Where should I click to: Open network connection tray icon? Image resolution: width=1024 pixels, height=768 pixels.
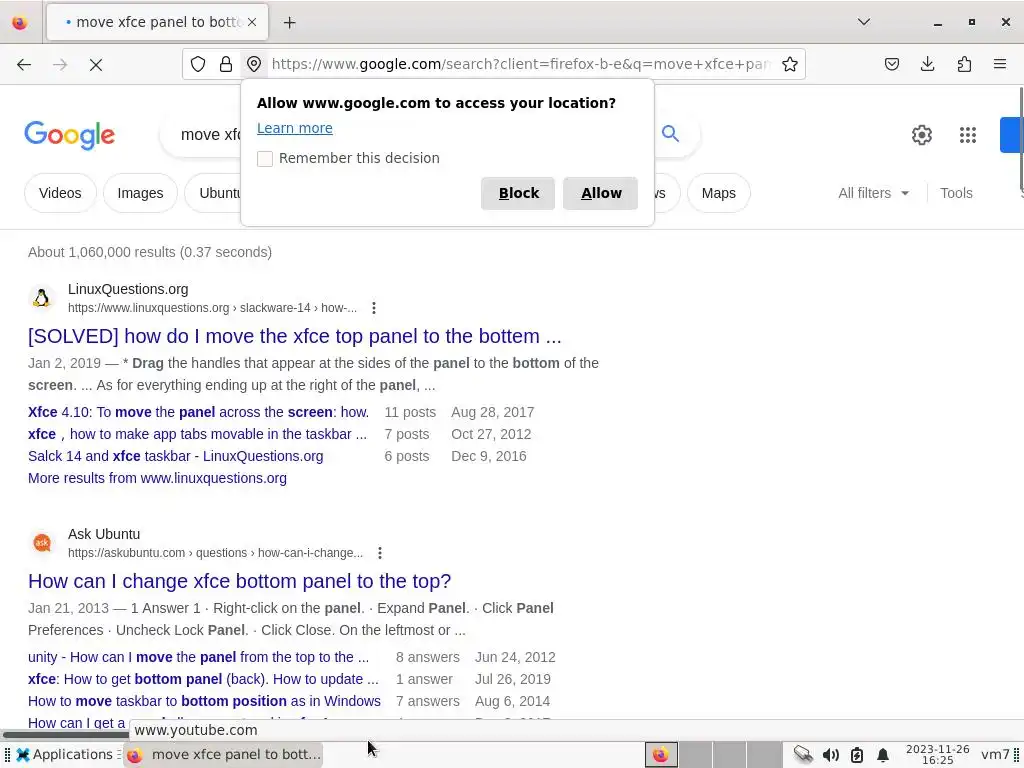tap(803, 754)
